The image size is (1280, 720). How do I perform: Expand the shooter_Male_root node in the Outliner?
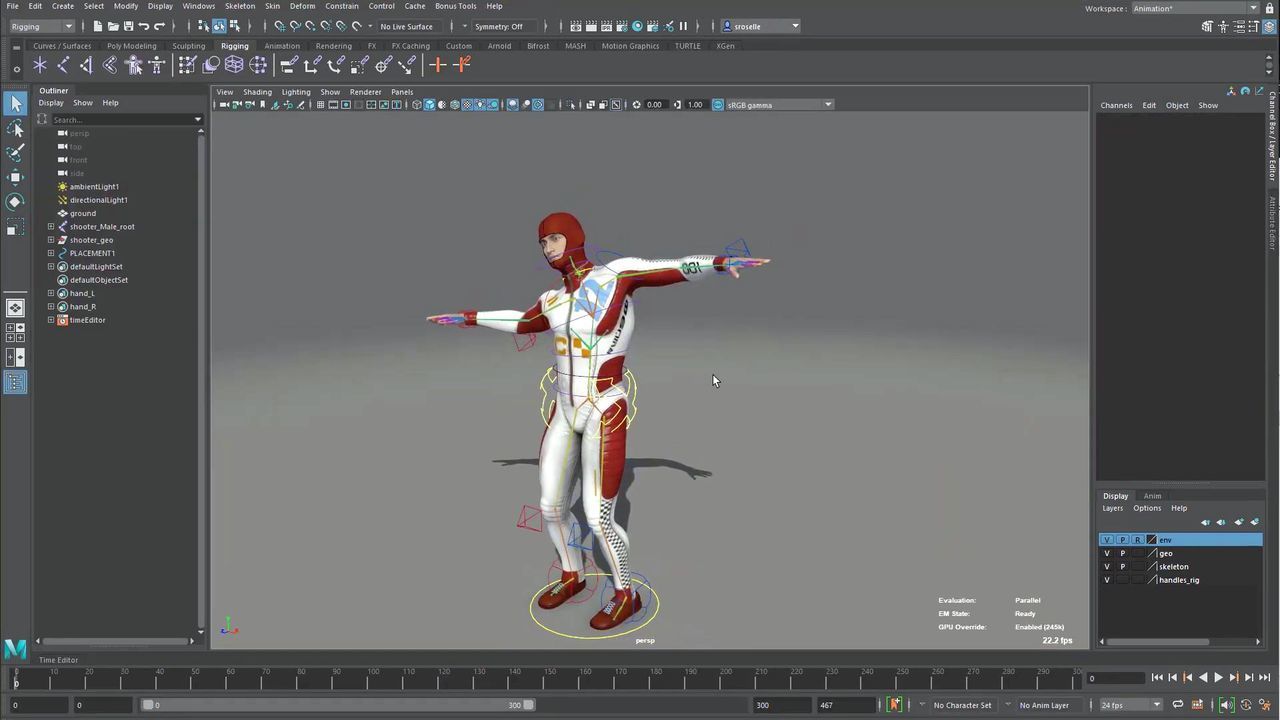[x=51, y=227]
